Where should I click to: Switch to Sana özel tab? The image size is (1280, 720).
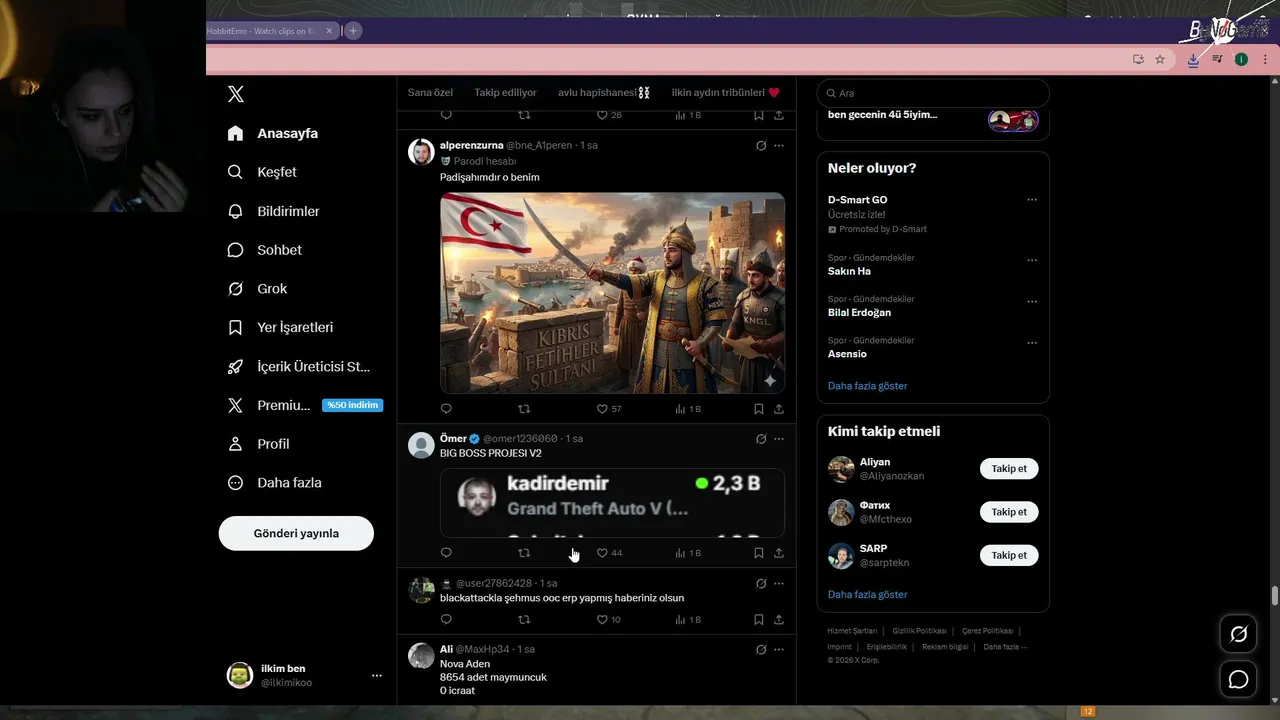point(430,92)
